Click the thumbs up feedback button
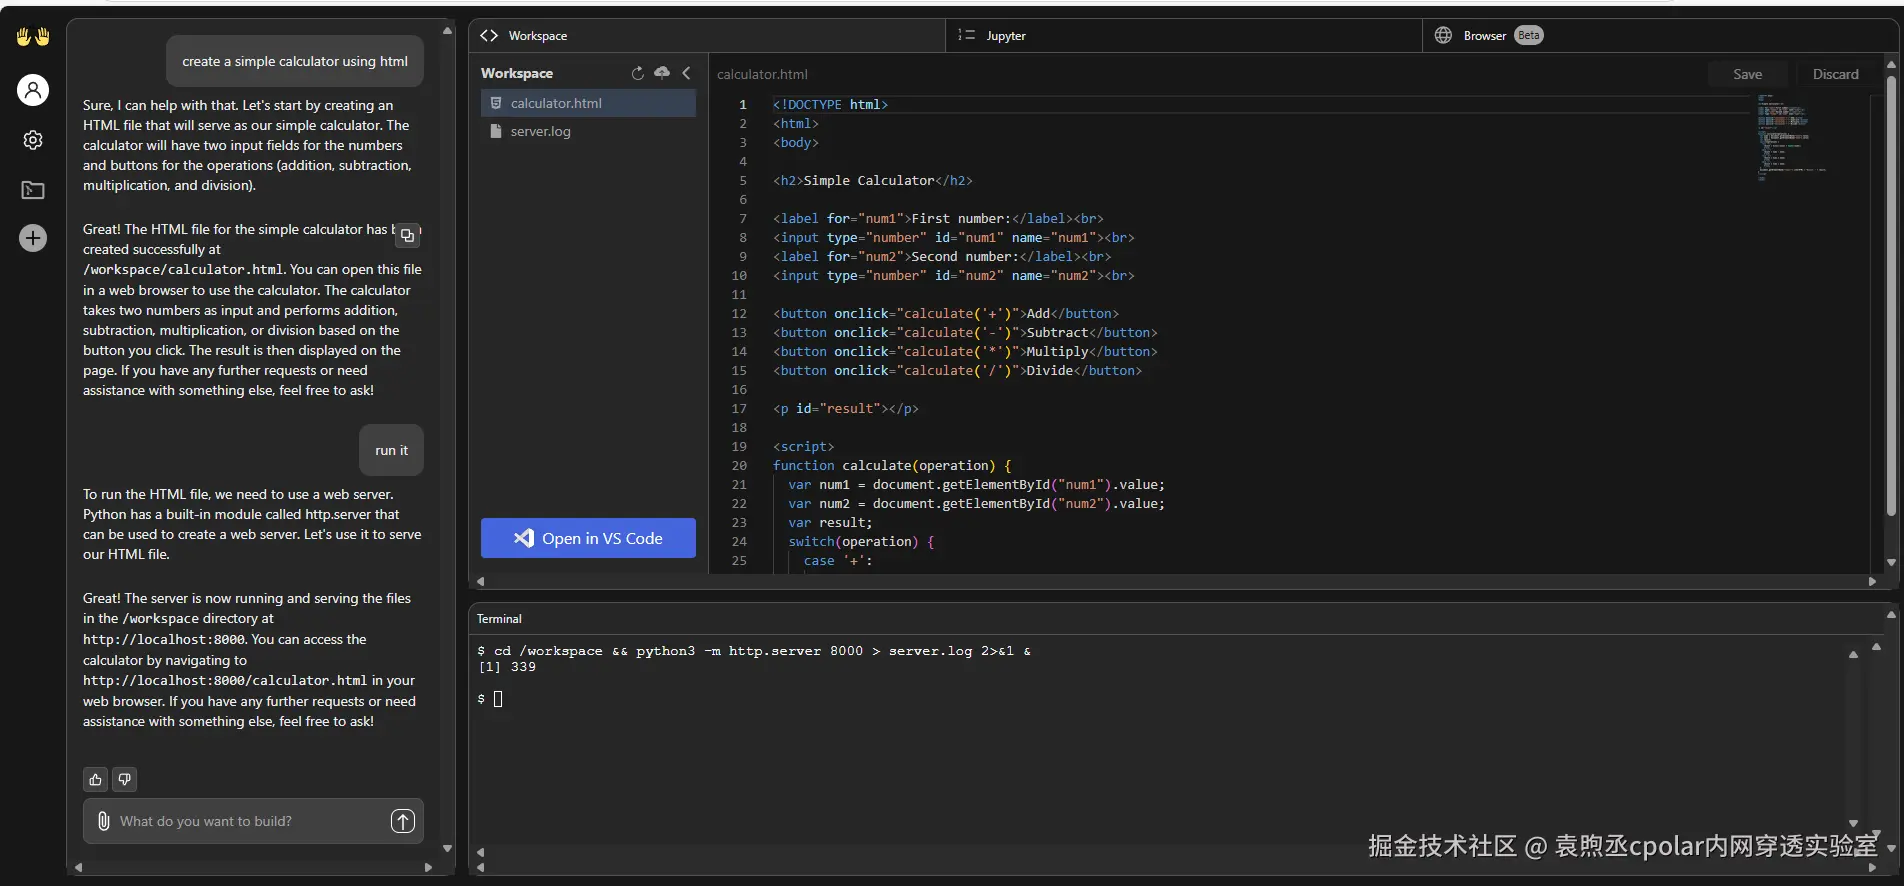 pyautogui.click(x=96, y=779)
